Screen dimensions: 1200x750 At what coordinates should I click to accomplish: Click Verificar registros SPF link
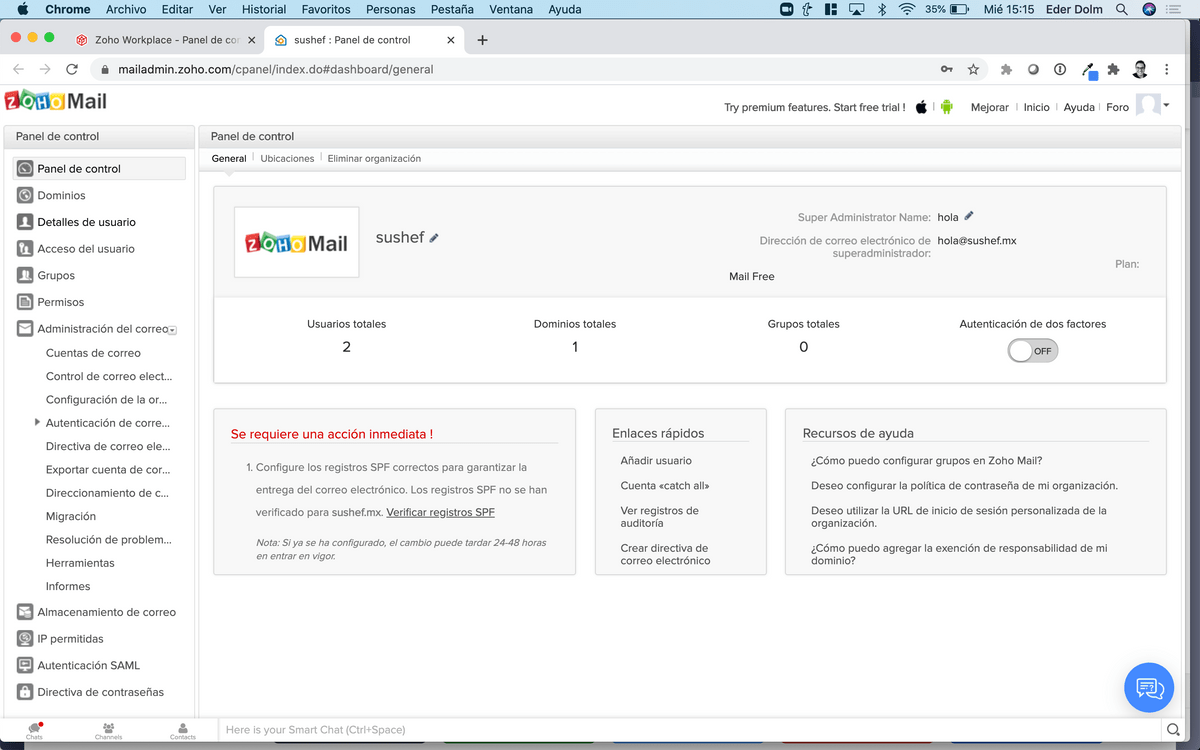(x=440, y=512)
